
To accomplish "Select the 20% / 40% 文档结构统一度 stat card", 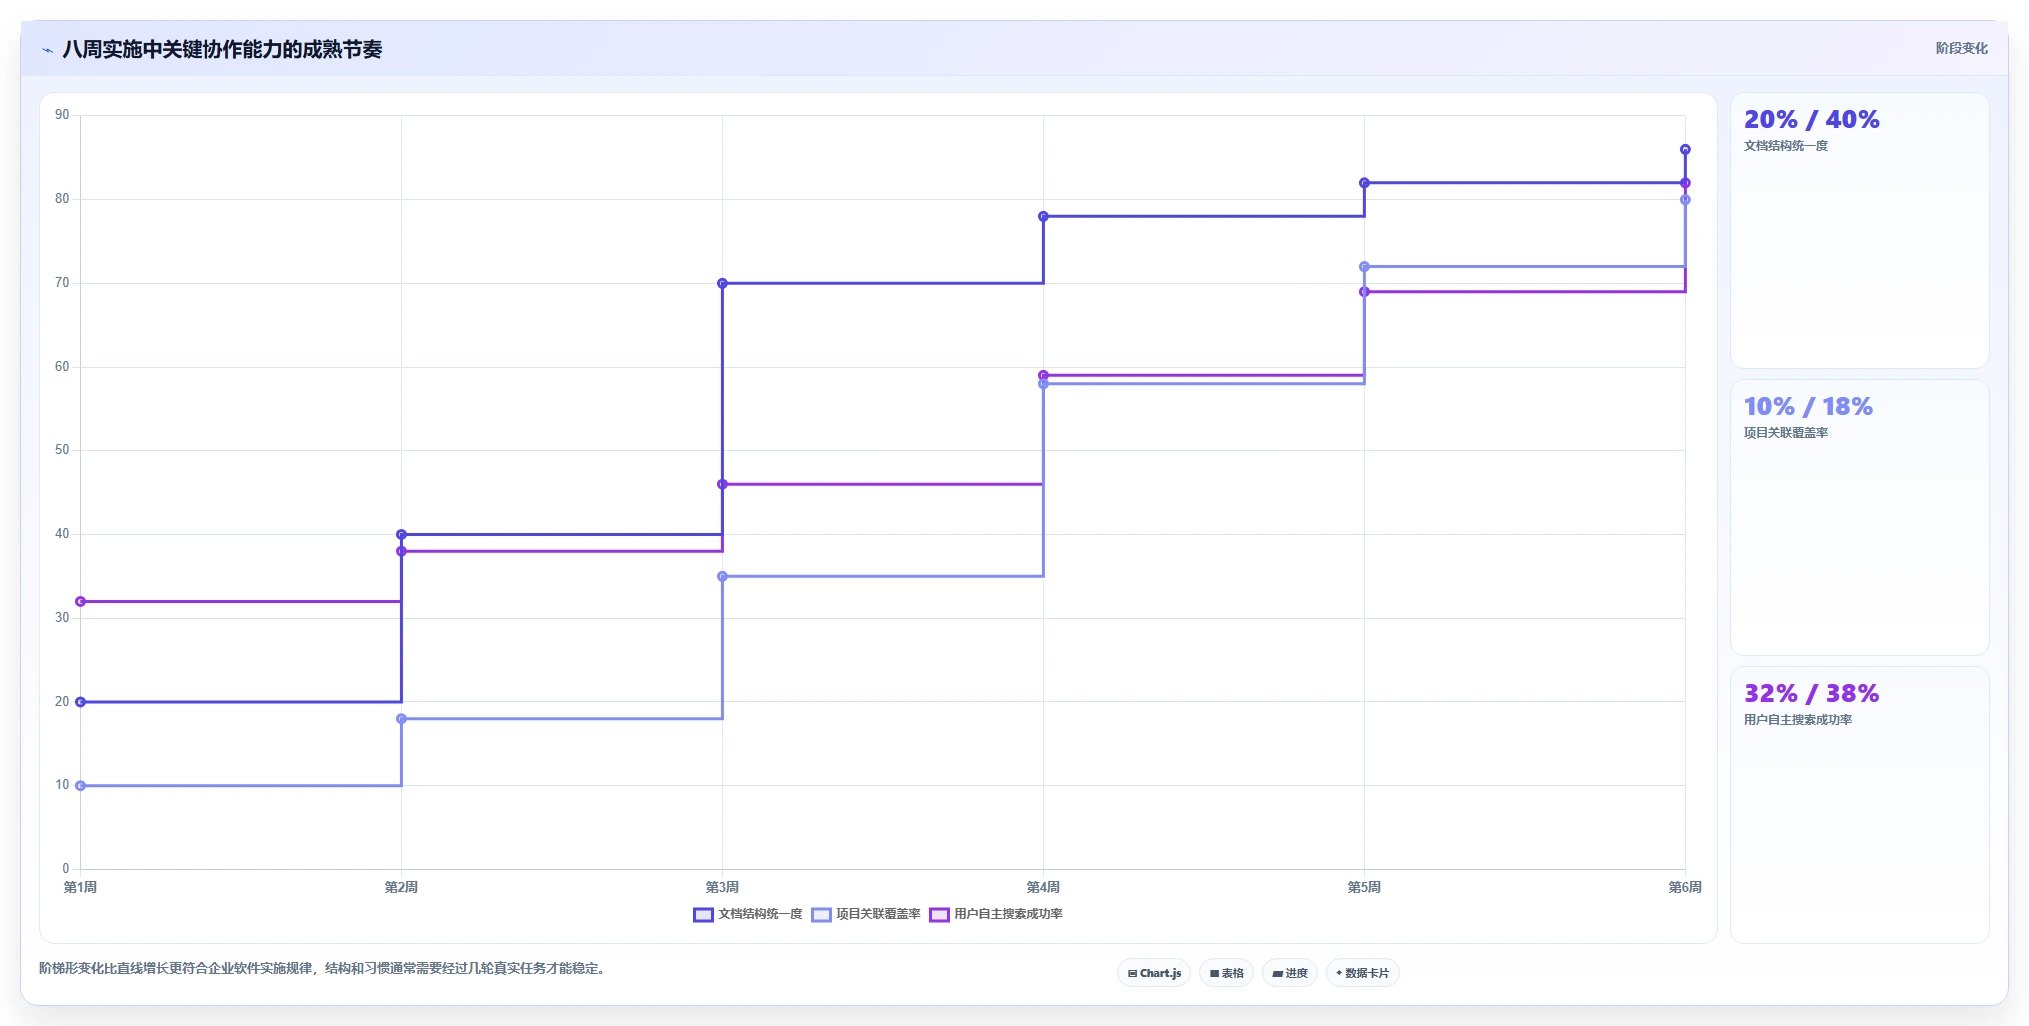I will (x=1859, y=231).
